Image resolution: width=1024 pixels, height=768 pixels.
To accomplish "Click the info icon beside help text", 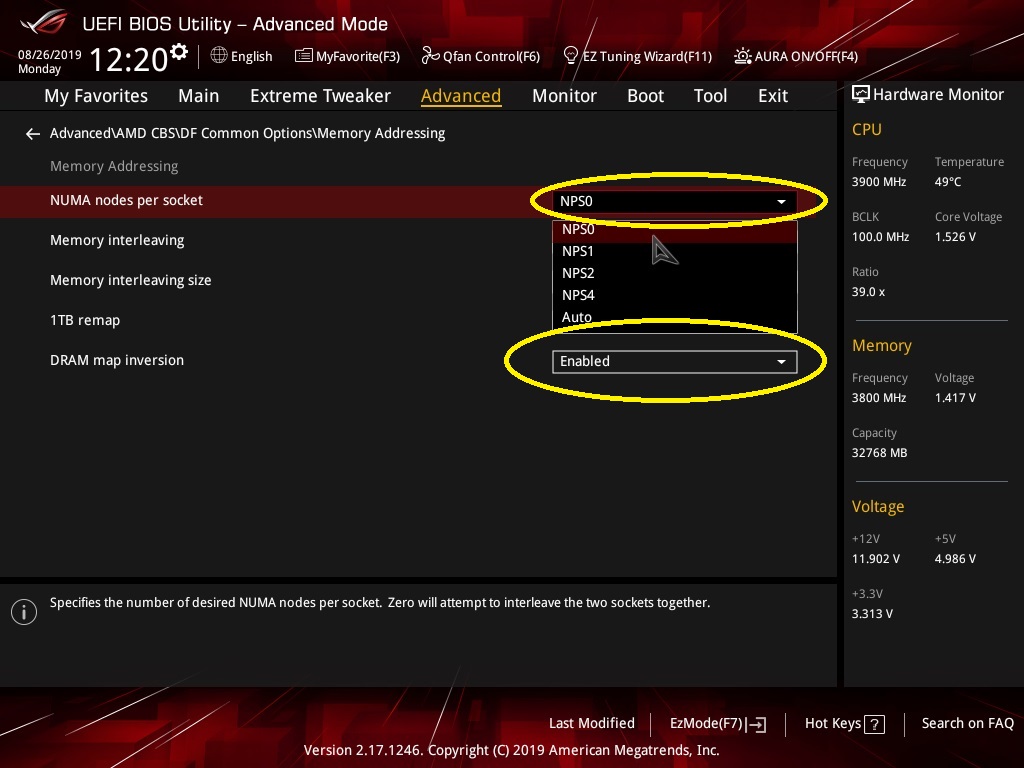I will [24, 612].
